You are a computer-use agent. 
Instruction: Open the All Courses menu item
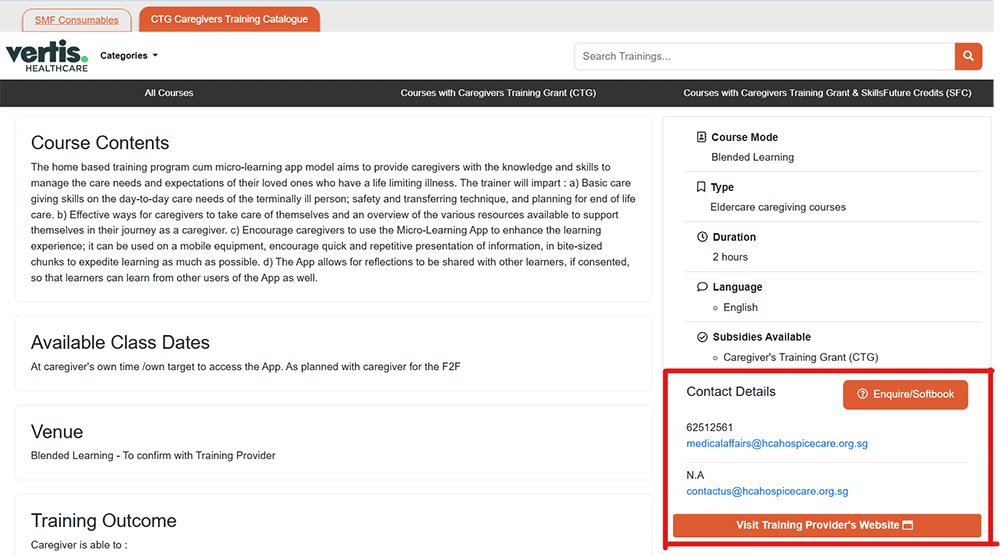point(169,93)
